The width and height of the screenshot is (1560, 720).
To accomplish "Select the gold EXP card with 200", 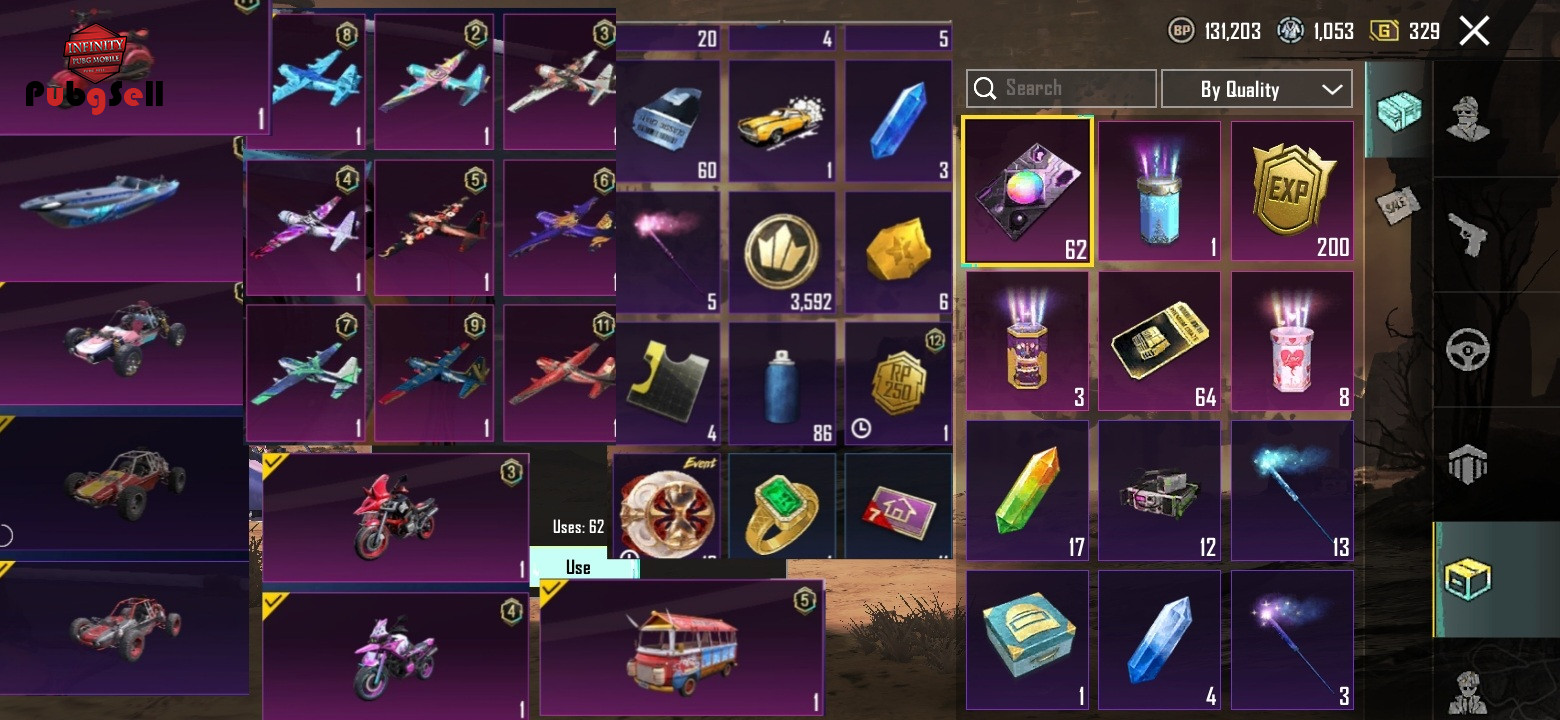I will pyautogui.click(x=1292, y=192).
